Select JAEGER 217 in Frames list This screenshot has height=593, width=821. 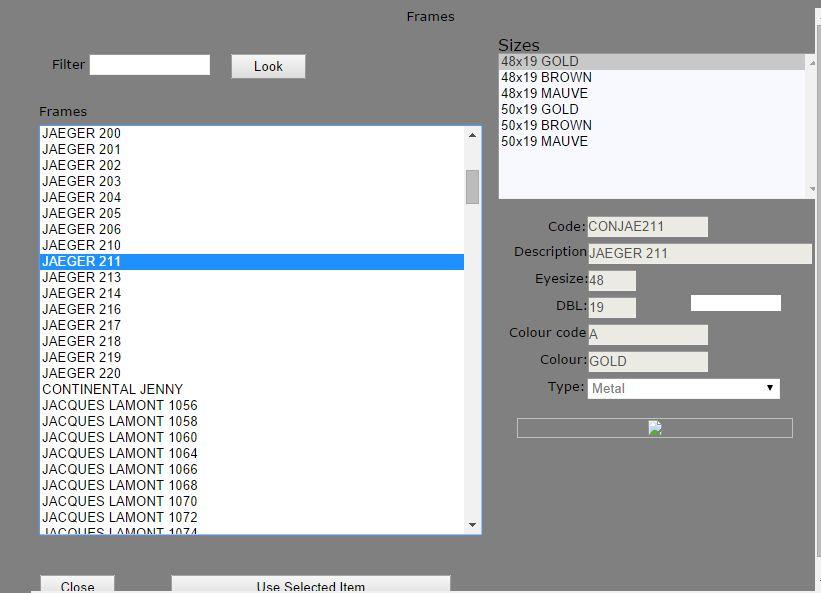click(x=252, y=326)
